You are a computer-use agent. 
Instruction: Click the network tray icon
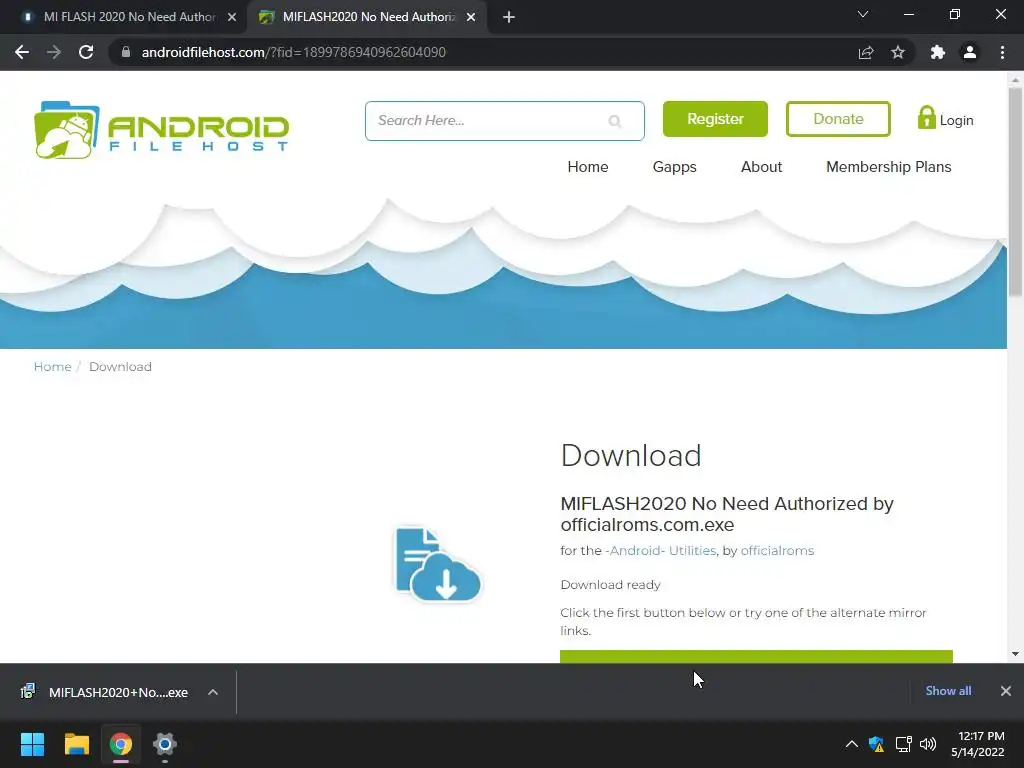[903, 744]
